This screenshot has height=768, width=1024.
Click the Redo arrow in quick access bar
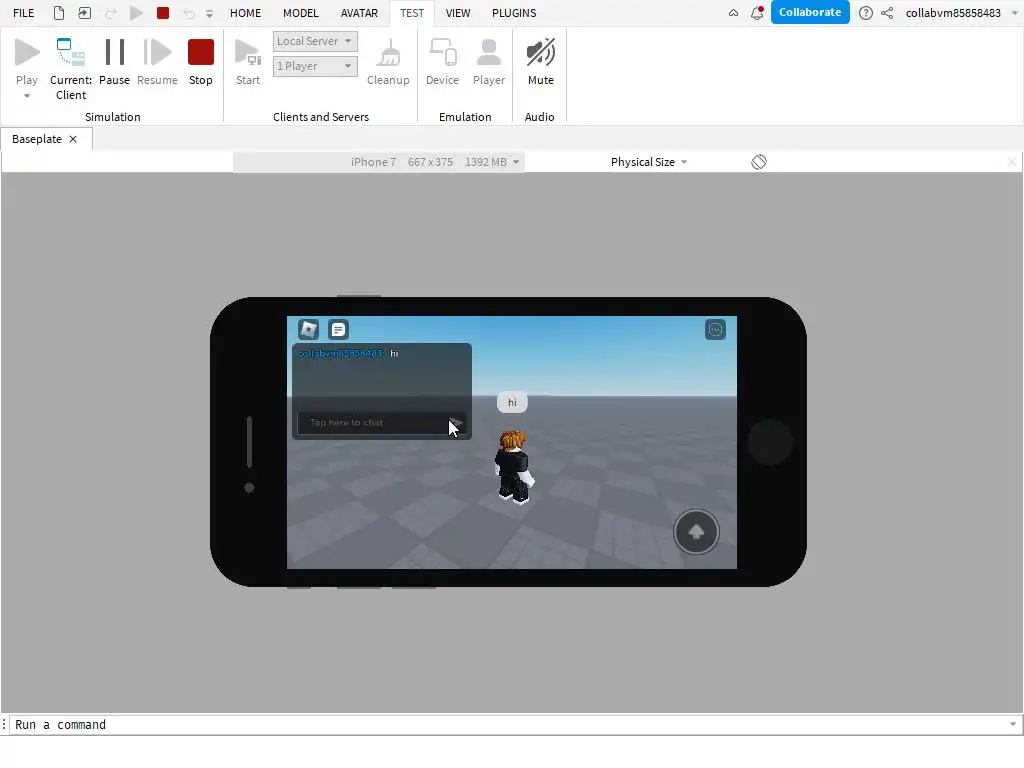110,13
